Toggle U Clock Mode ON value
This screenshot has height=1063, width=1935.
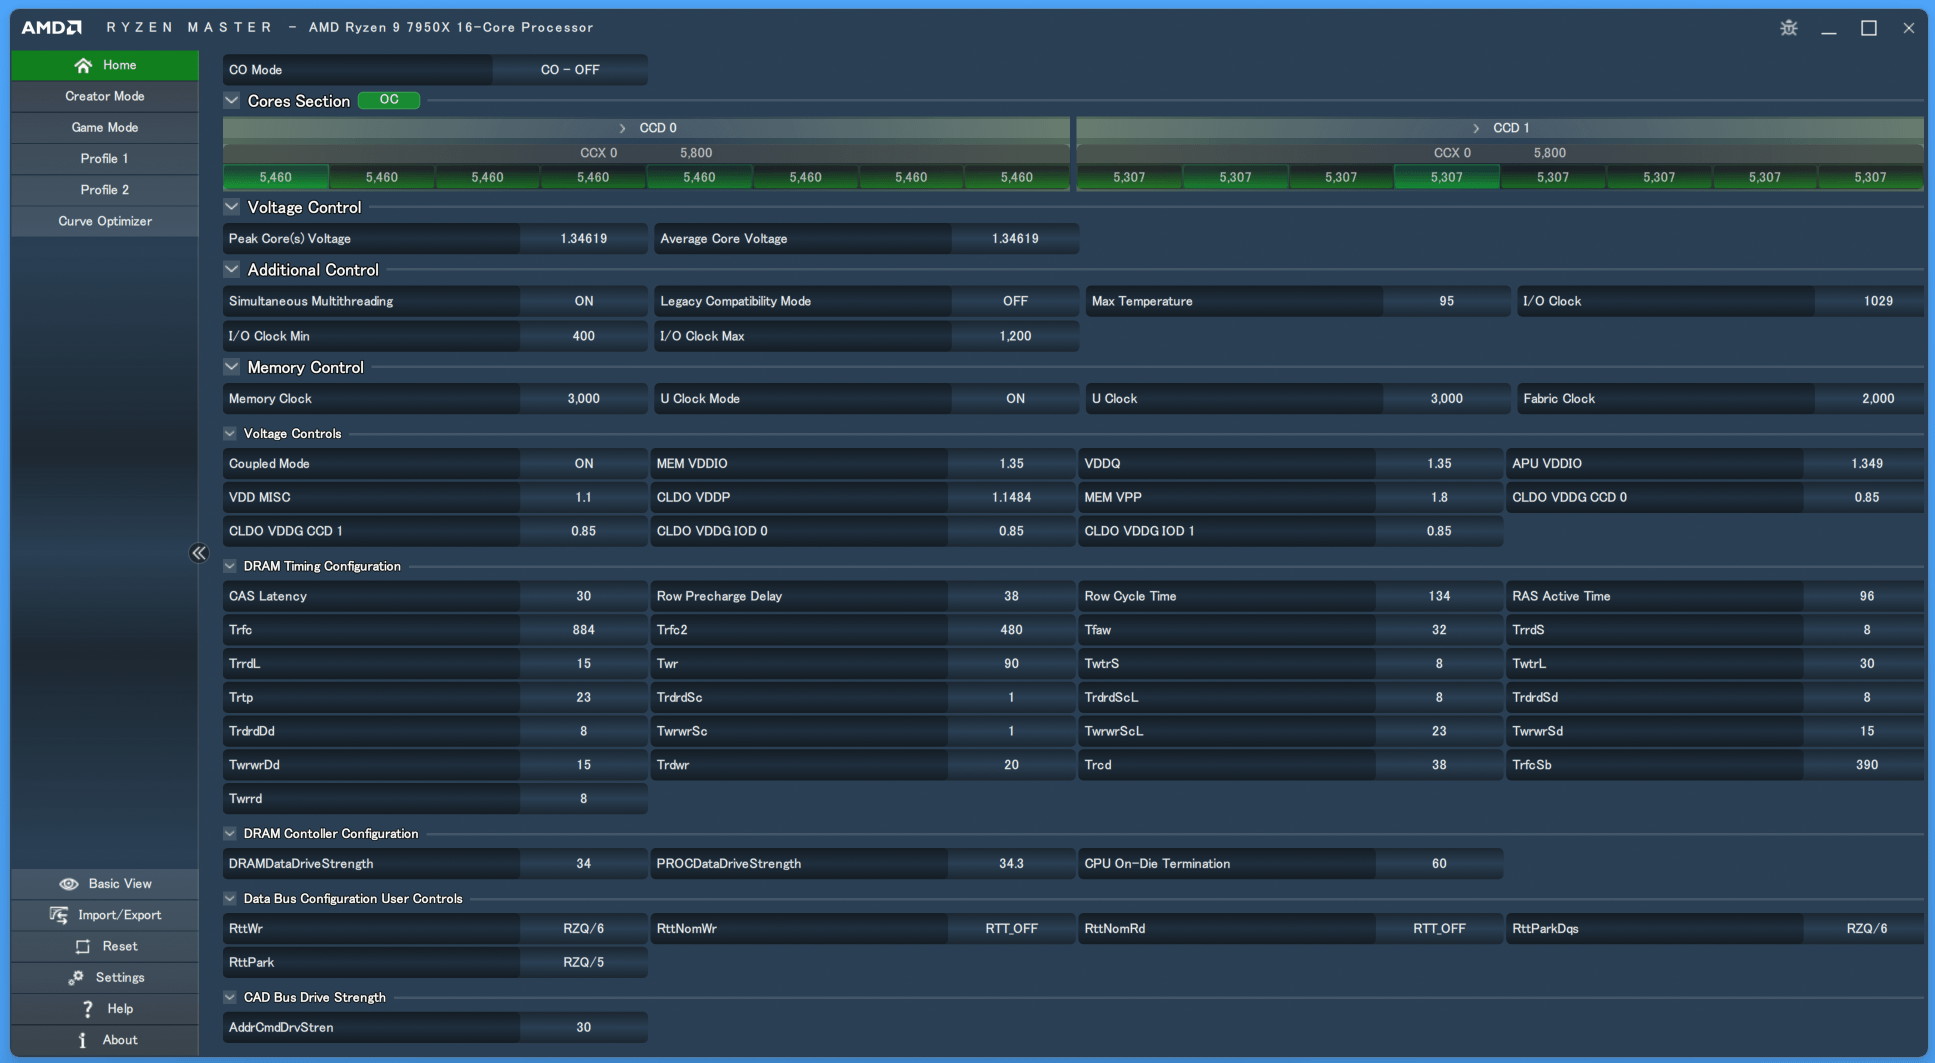tap(1015, 398)
